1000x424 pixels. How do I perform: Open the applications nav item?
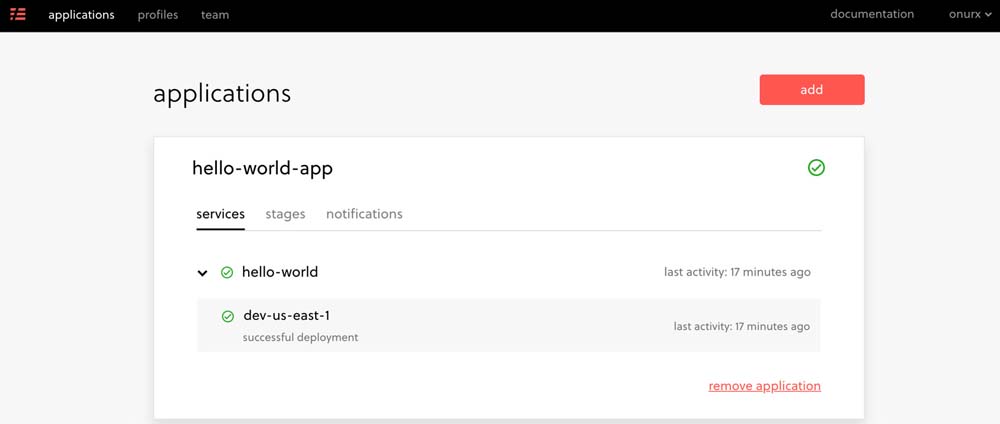click(x=81, y=15)
